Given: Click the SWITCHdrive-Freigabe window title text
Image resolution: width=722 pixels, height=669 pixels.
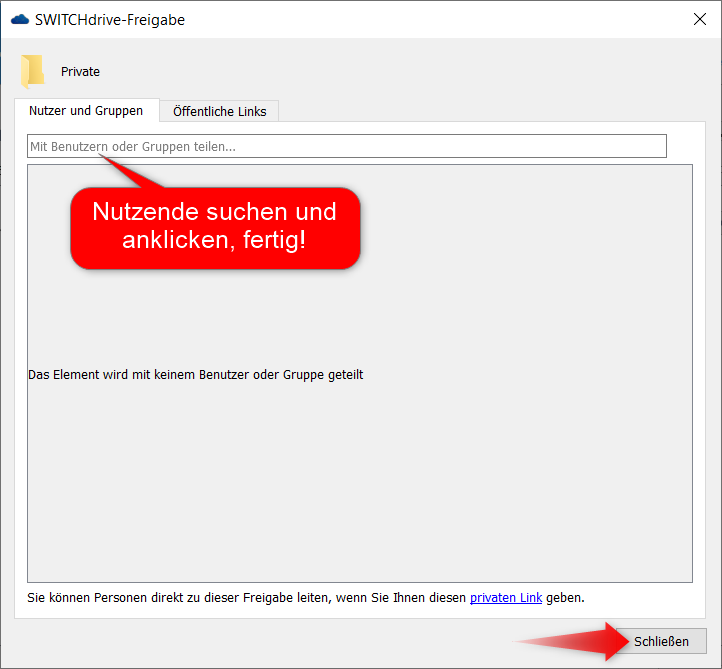Looking at the screenshot, I should click(x=110, y=19).
